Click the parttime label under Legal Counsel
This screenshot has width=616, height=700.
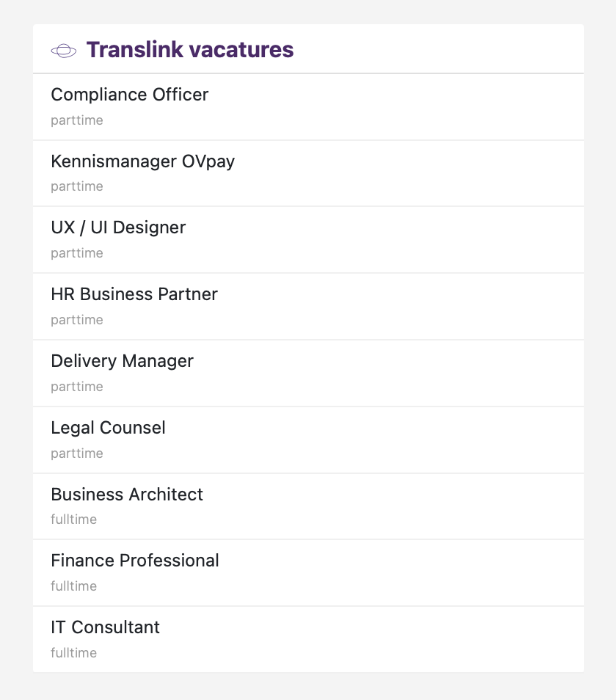77,454
